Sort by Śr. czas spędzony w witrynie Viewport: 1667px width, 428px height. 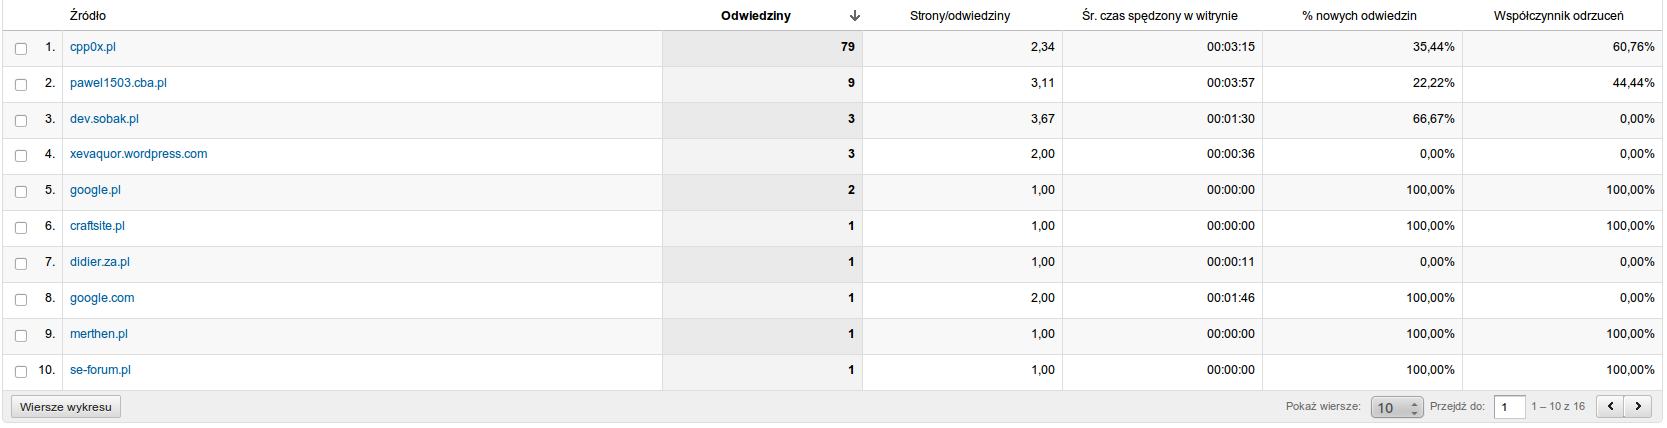coord(1160,16)
